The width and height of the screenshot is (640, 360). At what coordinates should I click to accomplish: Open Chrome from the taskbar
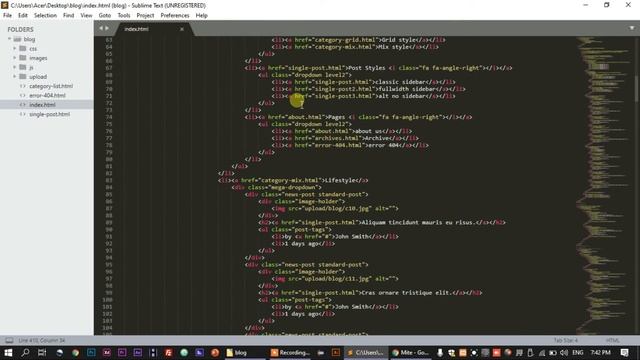pyautogui.click(x=75, y=352)
